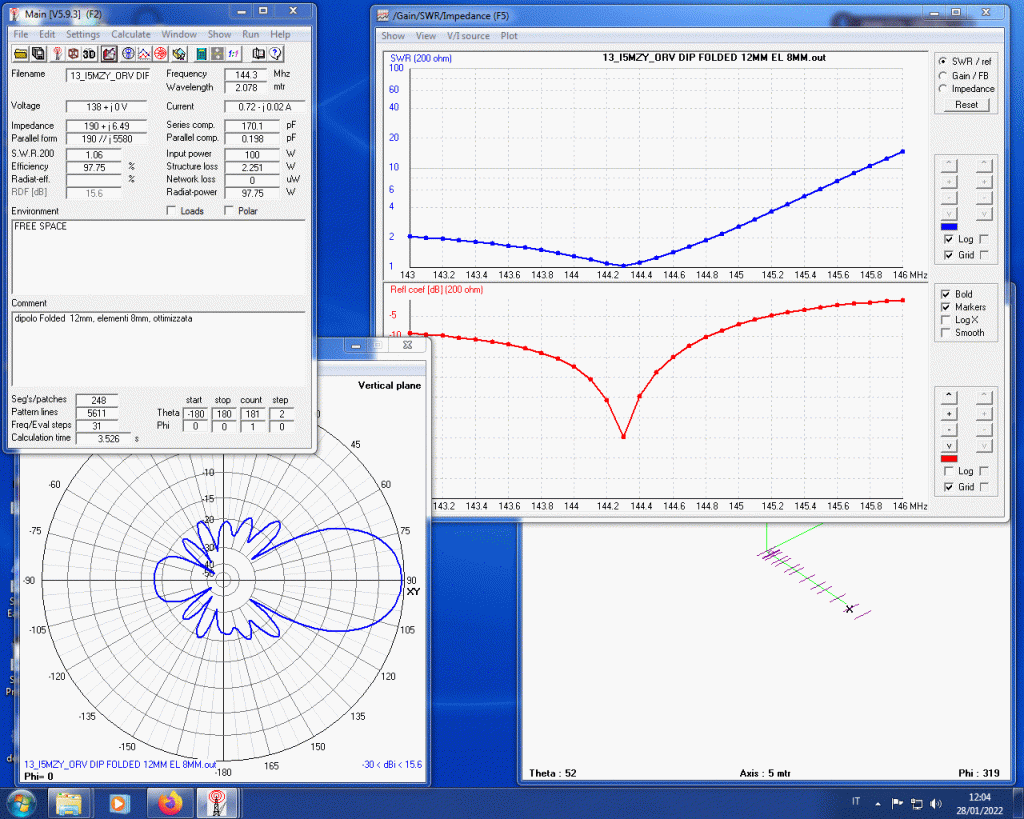Open the Calculate menu
Image resolution: width=1024 pixels, height=819 pixels.
click(x=130, y=34)
